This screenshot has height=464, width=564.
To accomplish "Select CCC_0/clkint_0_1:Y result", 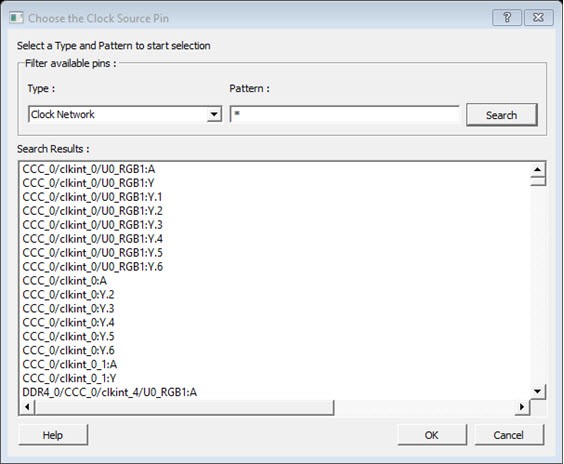I will click(69, 378).
